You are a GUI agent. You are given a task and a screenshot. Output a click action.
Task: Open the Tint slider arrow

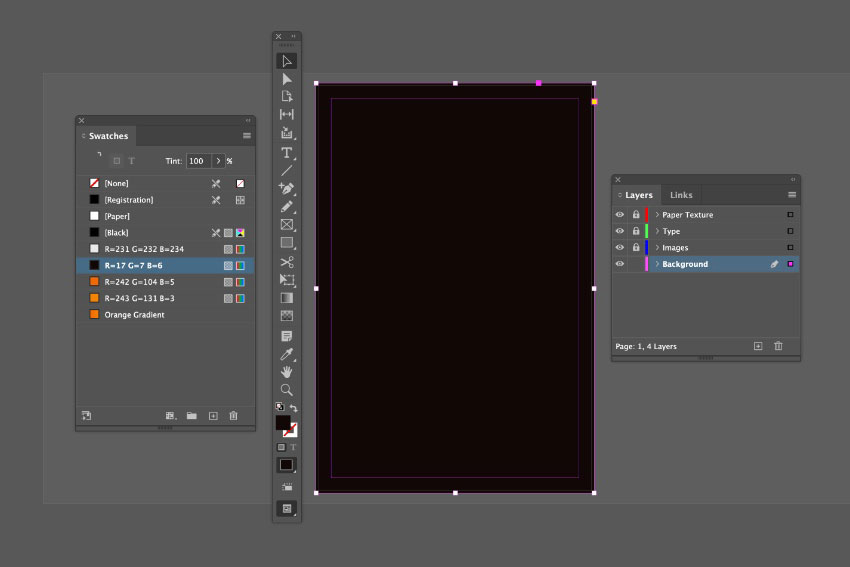tap(218, 161)
